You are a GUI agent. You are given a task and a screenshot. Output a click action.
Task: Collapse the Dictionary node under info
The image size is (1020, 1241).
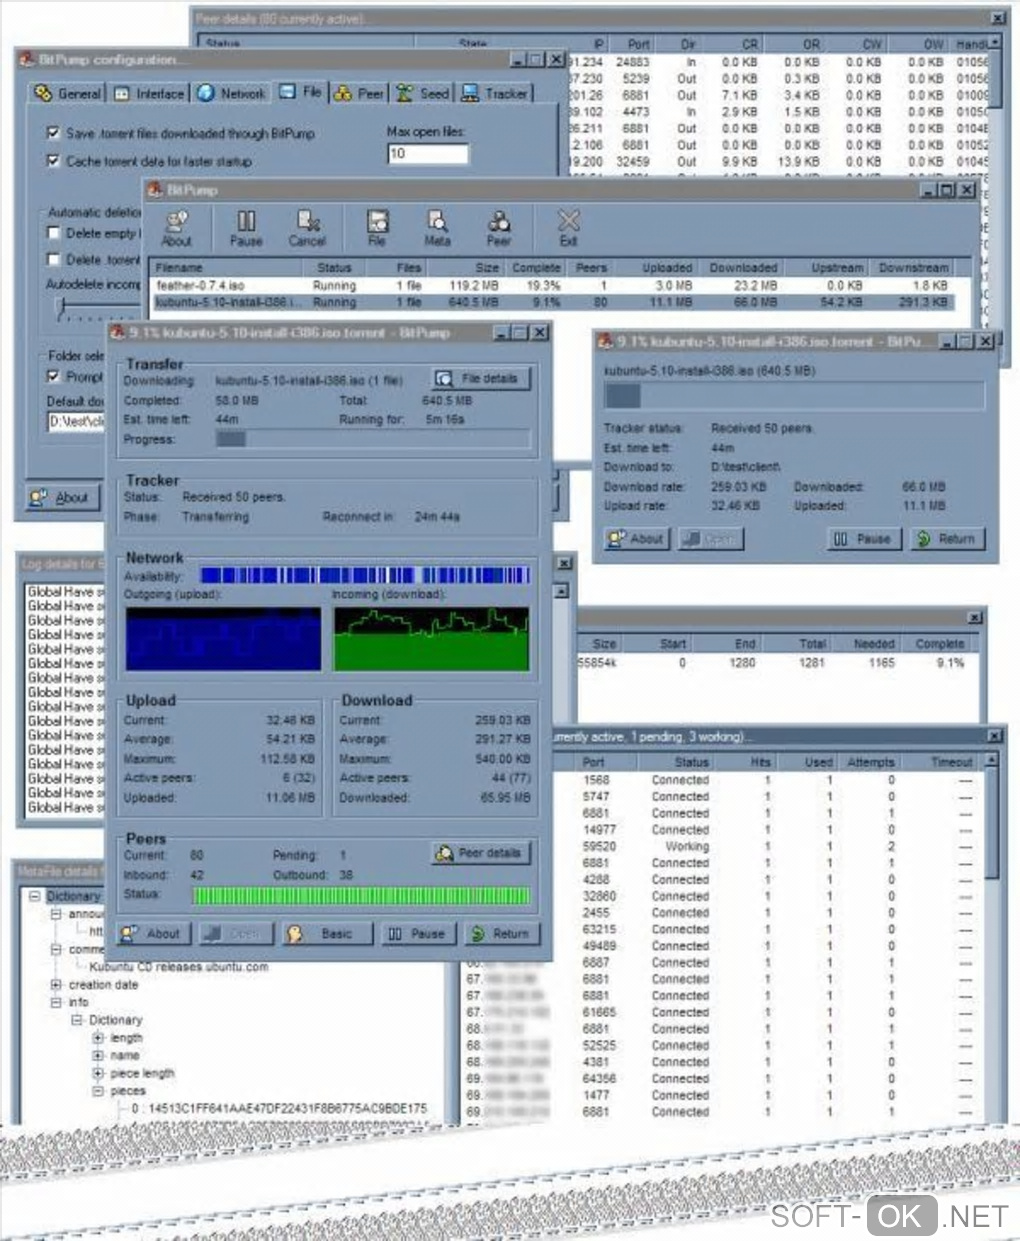[x=76, y=1020]
